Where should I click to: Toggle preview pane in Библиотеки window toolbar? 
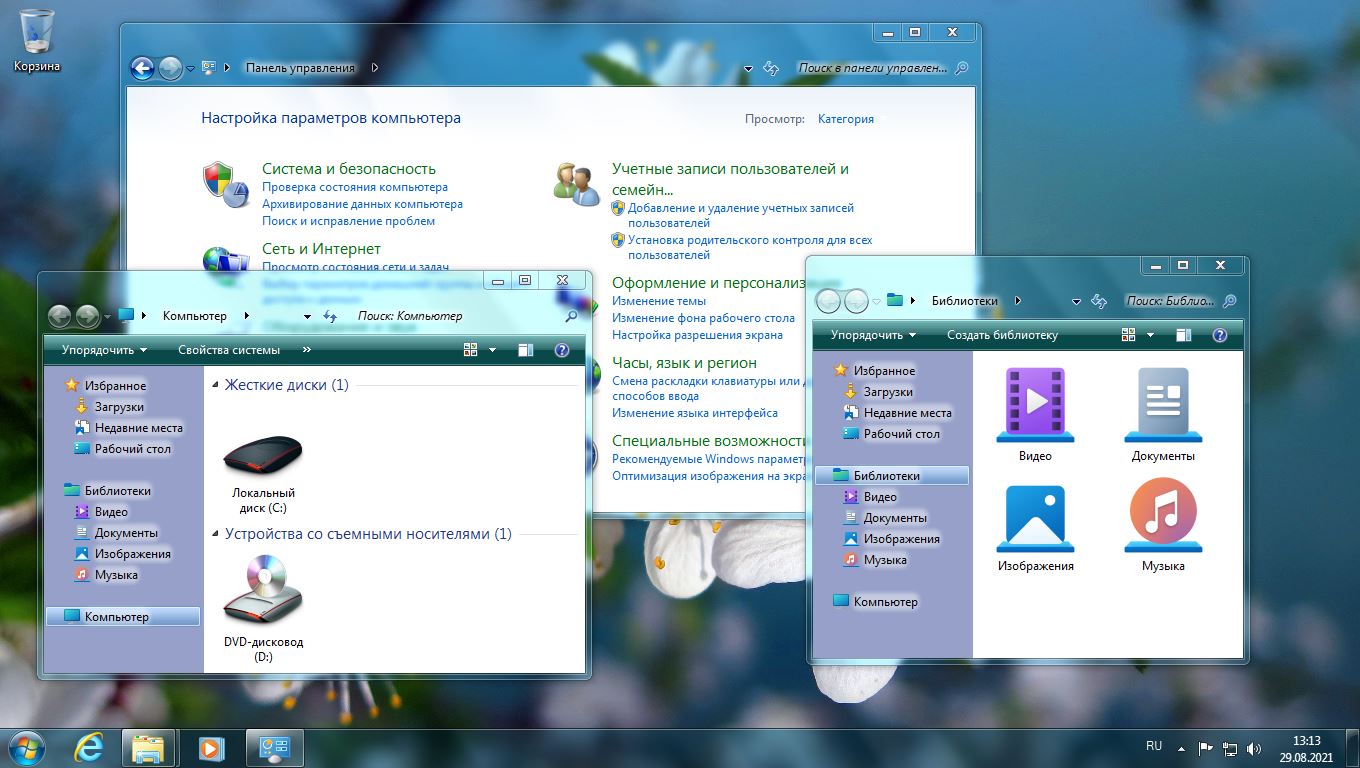coord(1185,335)
